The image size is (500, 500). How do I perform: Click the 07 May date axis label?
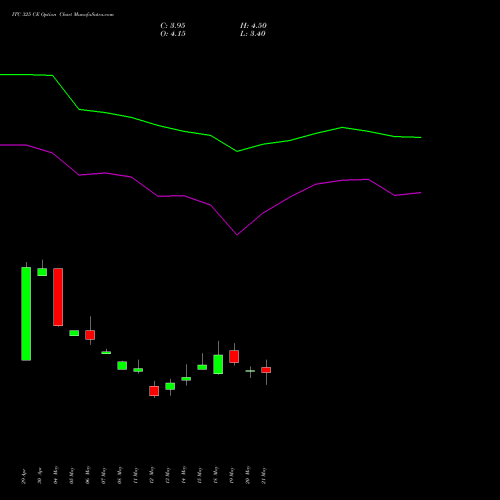coord(104,476)
